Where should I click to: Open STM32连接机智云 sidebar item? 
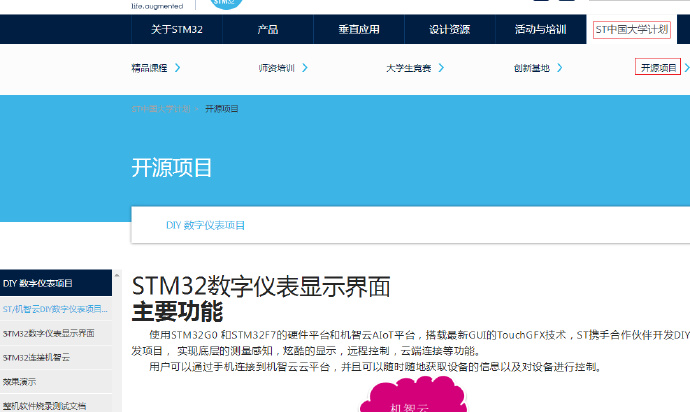click(56, 357)
